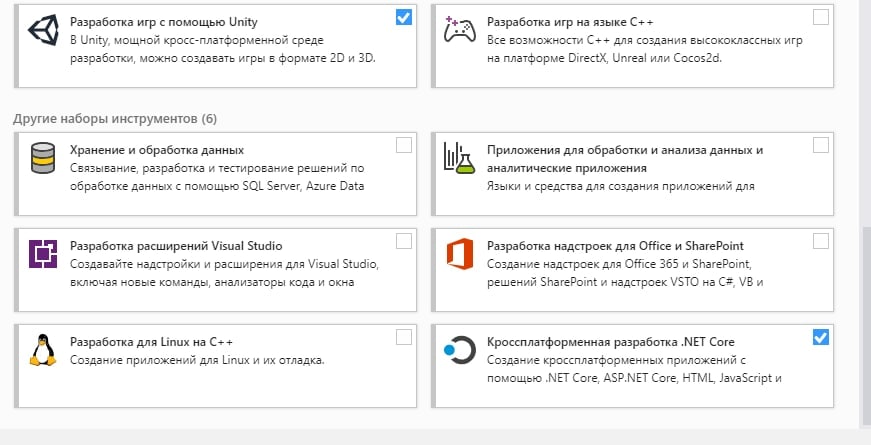Enable C++ game development checkbox
The image size is (871, 445).
(x=821, y=17)
